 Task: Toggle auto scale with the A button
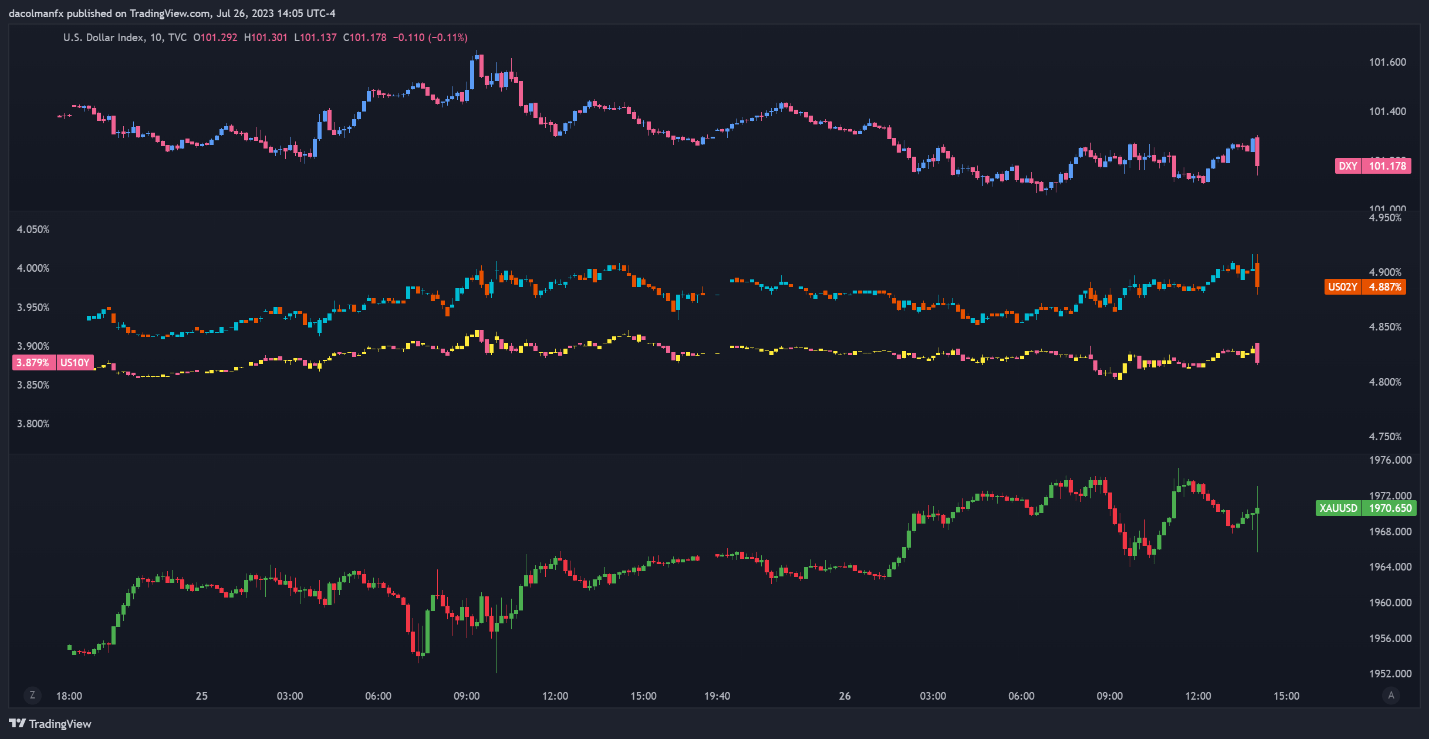click(x=1390, y=695)
